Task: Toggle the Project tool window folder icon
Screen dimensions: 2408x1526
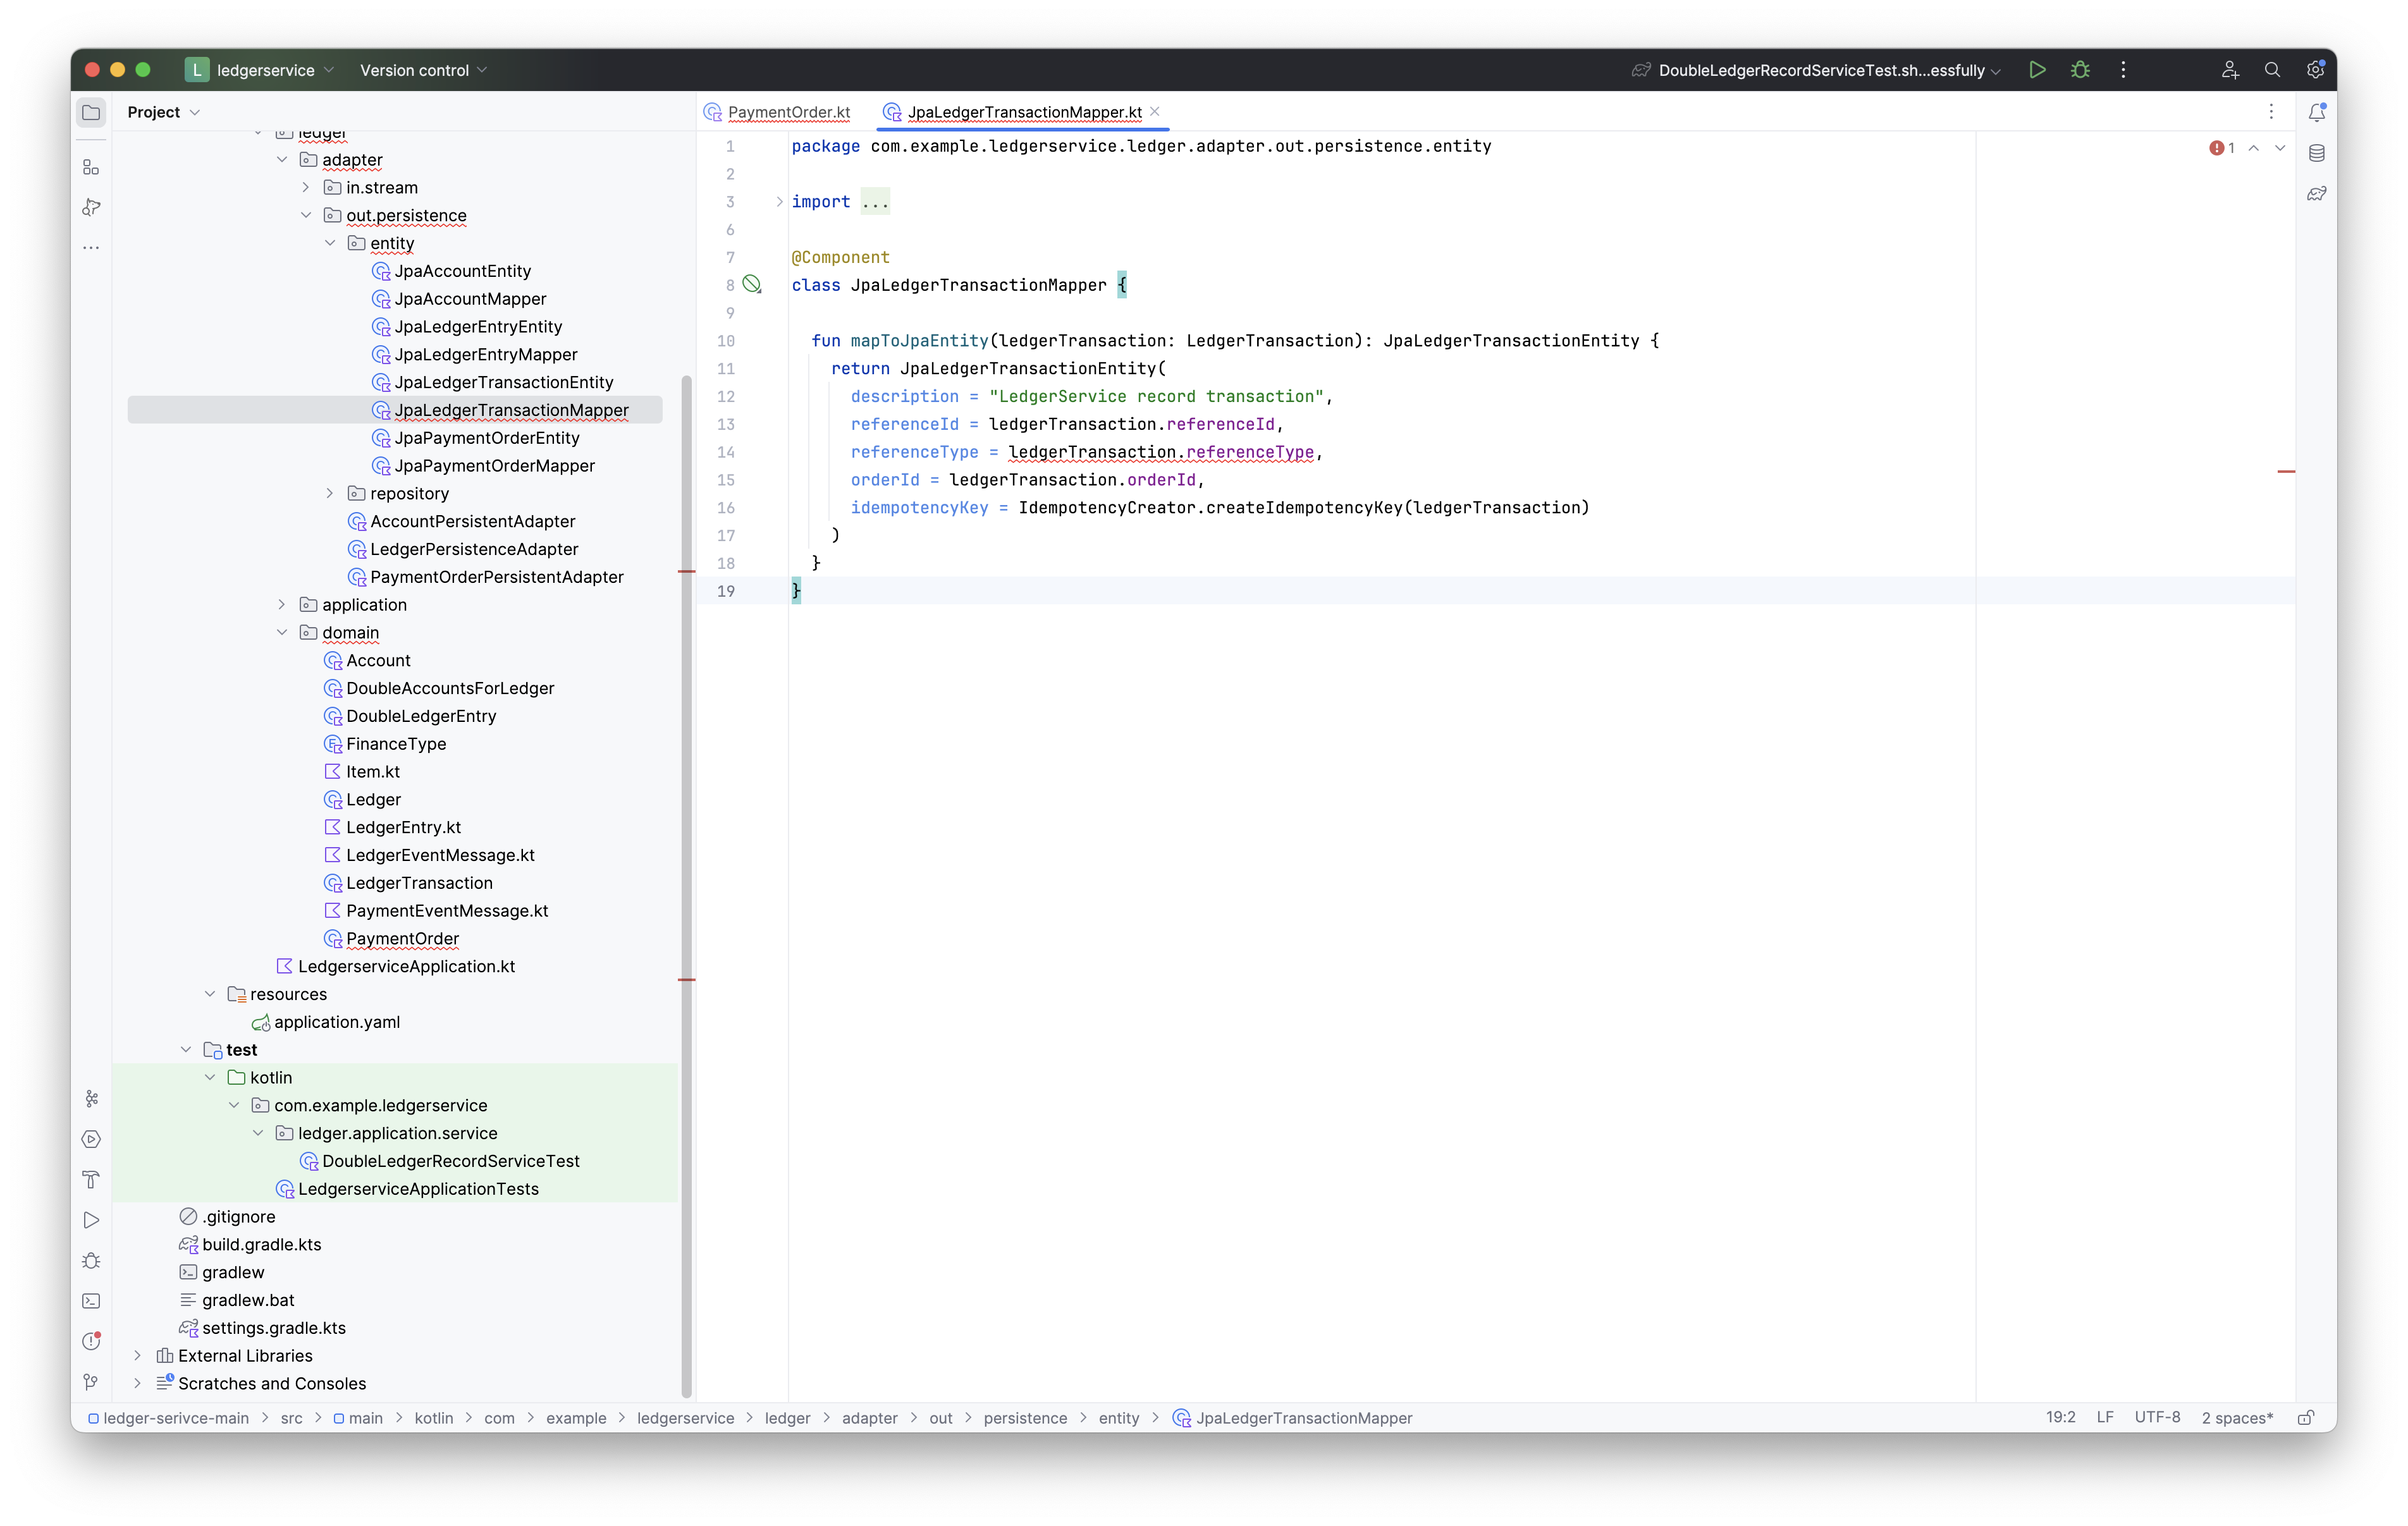Action: (x=91, y=112)
